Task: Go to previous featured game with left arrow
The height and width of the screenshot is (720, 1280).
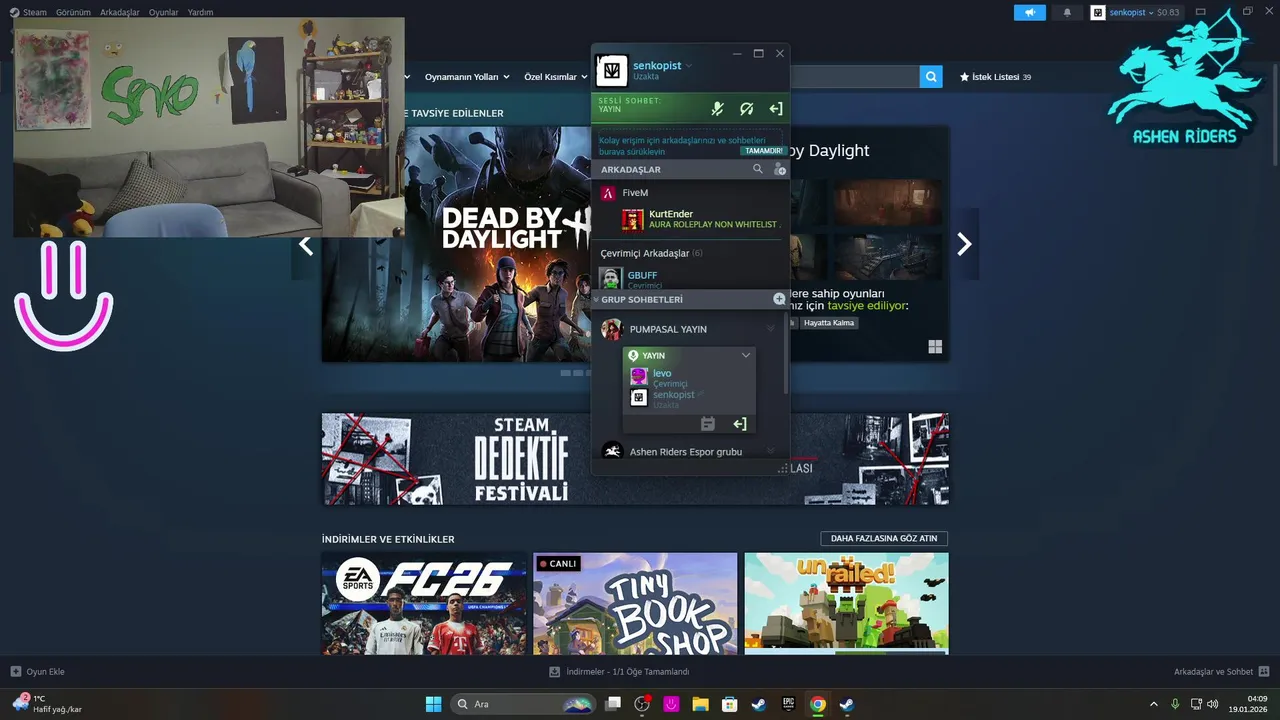Action: 306,244
